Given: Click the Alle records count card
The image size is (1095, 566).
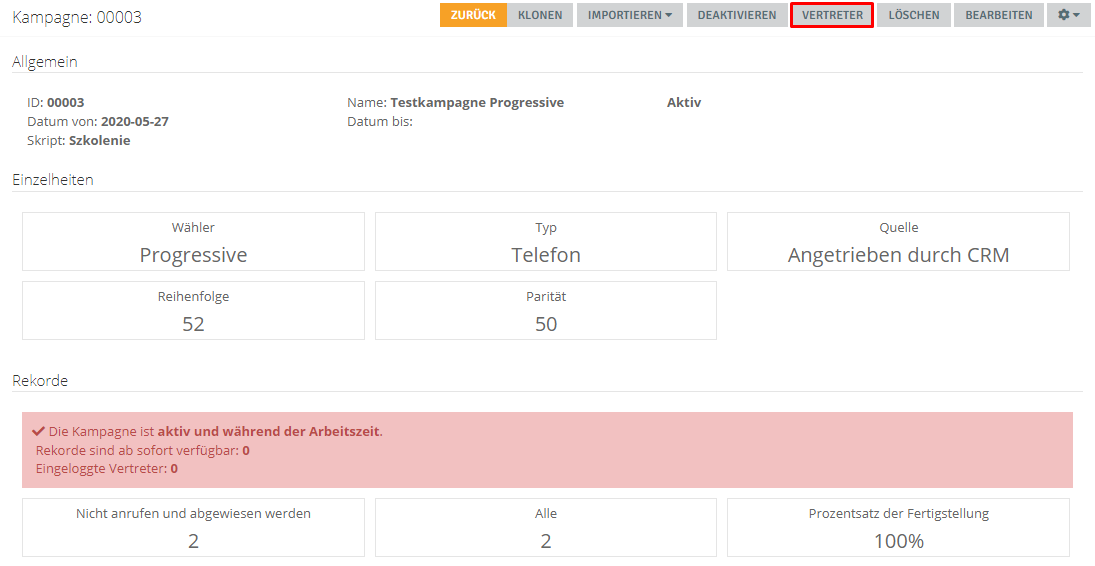Looking at the screenshot, I should point(546,528).
